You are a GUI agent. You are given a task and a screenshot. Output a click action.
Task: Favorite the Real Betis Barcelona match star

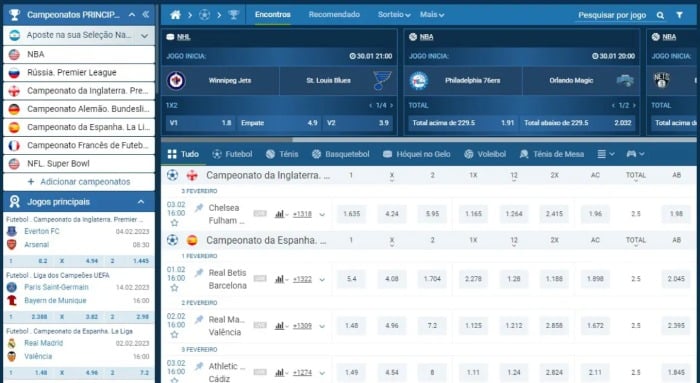click(175, 287)
